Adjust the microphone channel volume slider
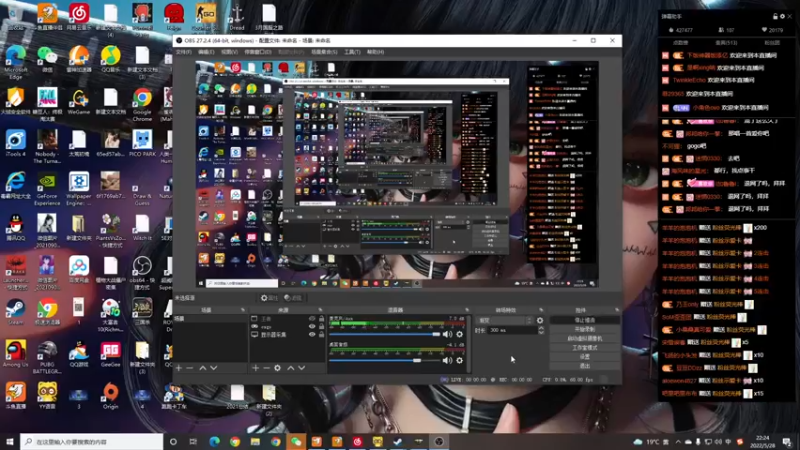This screenshot has width=800, height=450. click(x=385, y=334)
